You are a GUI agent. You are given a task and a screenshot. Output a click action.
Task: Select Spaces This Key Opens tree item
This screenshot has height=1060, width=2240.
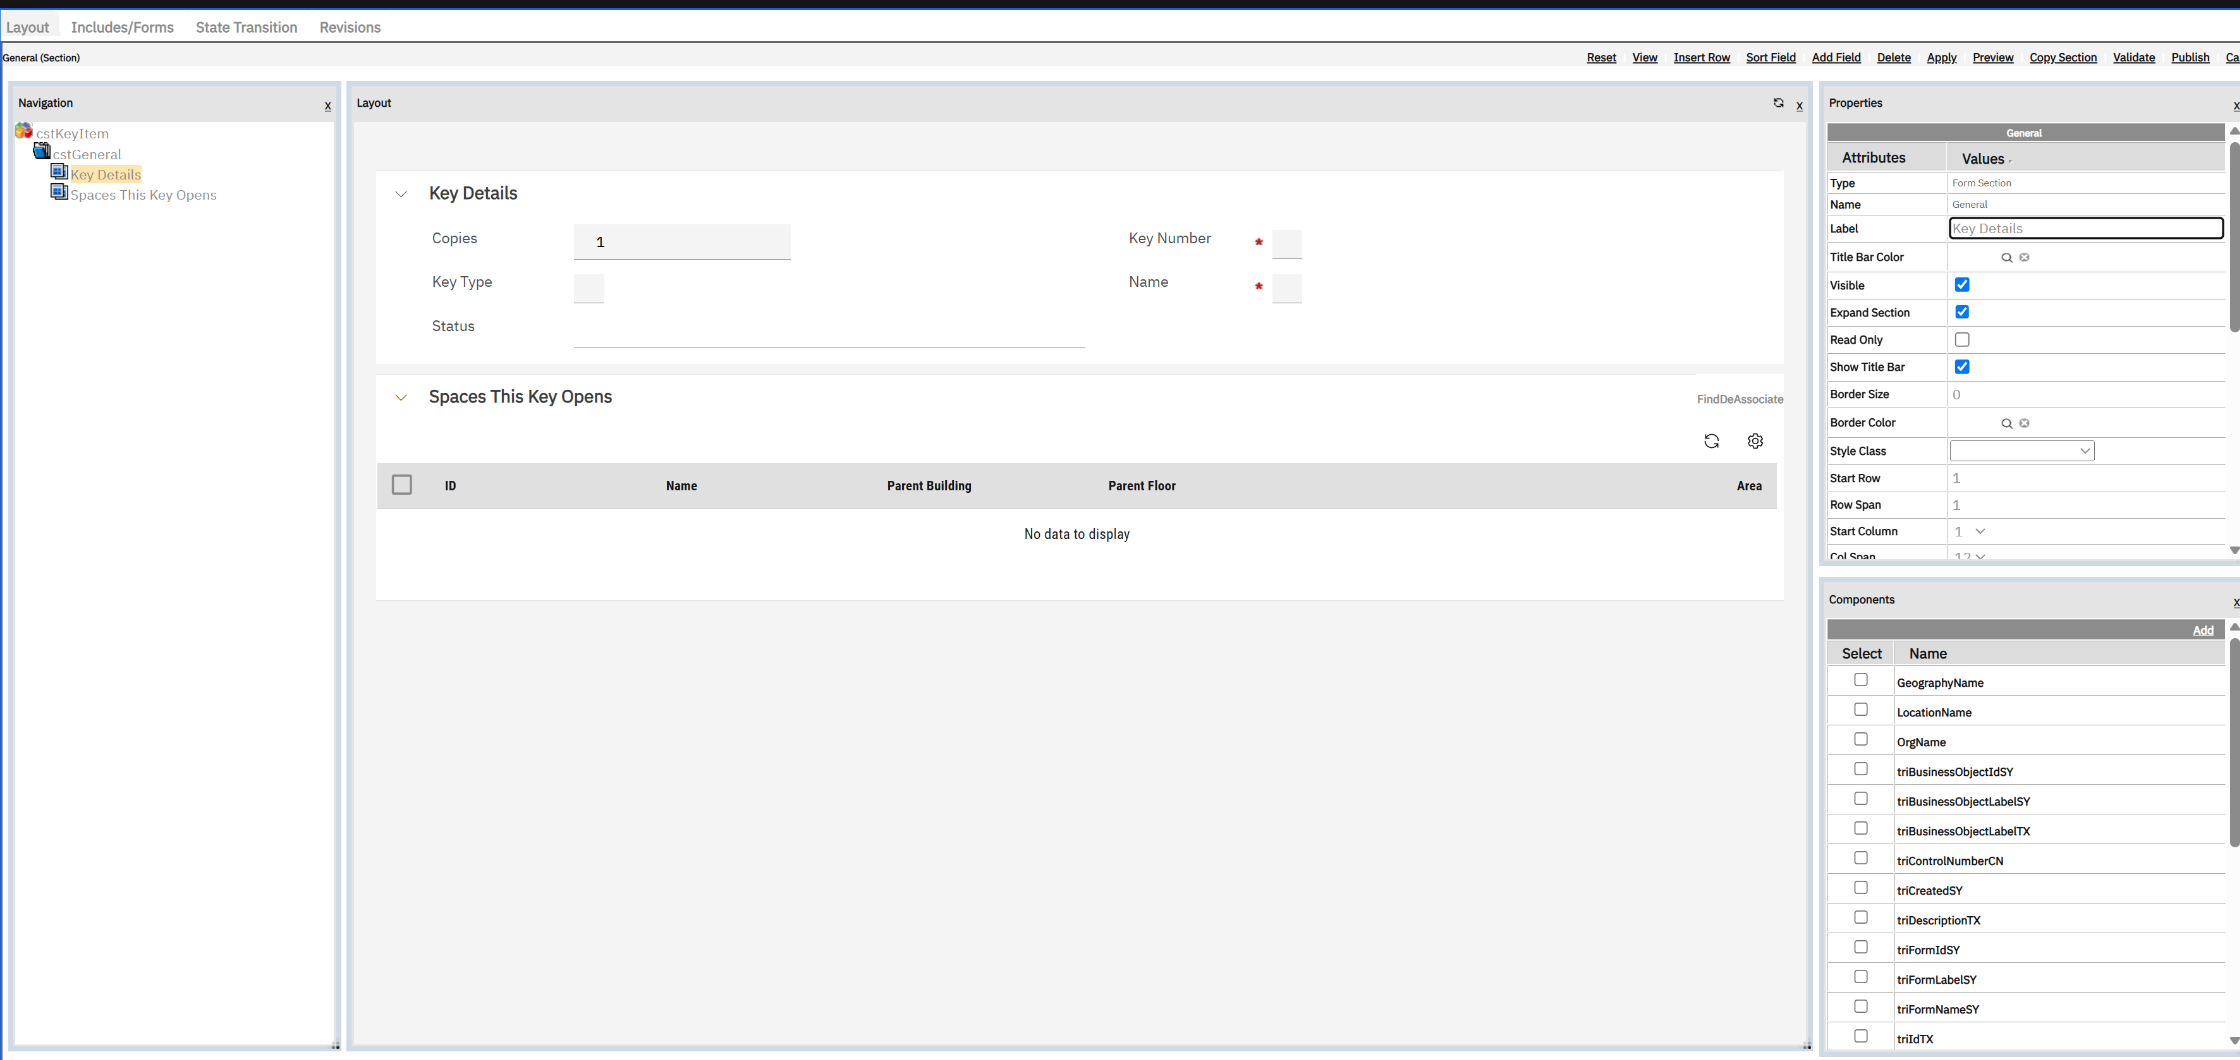[x=143, y=195]
